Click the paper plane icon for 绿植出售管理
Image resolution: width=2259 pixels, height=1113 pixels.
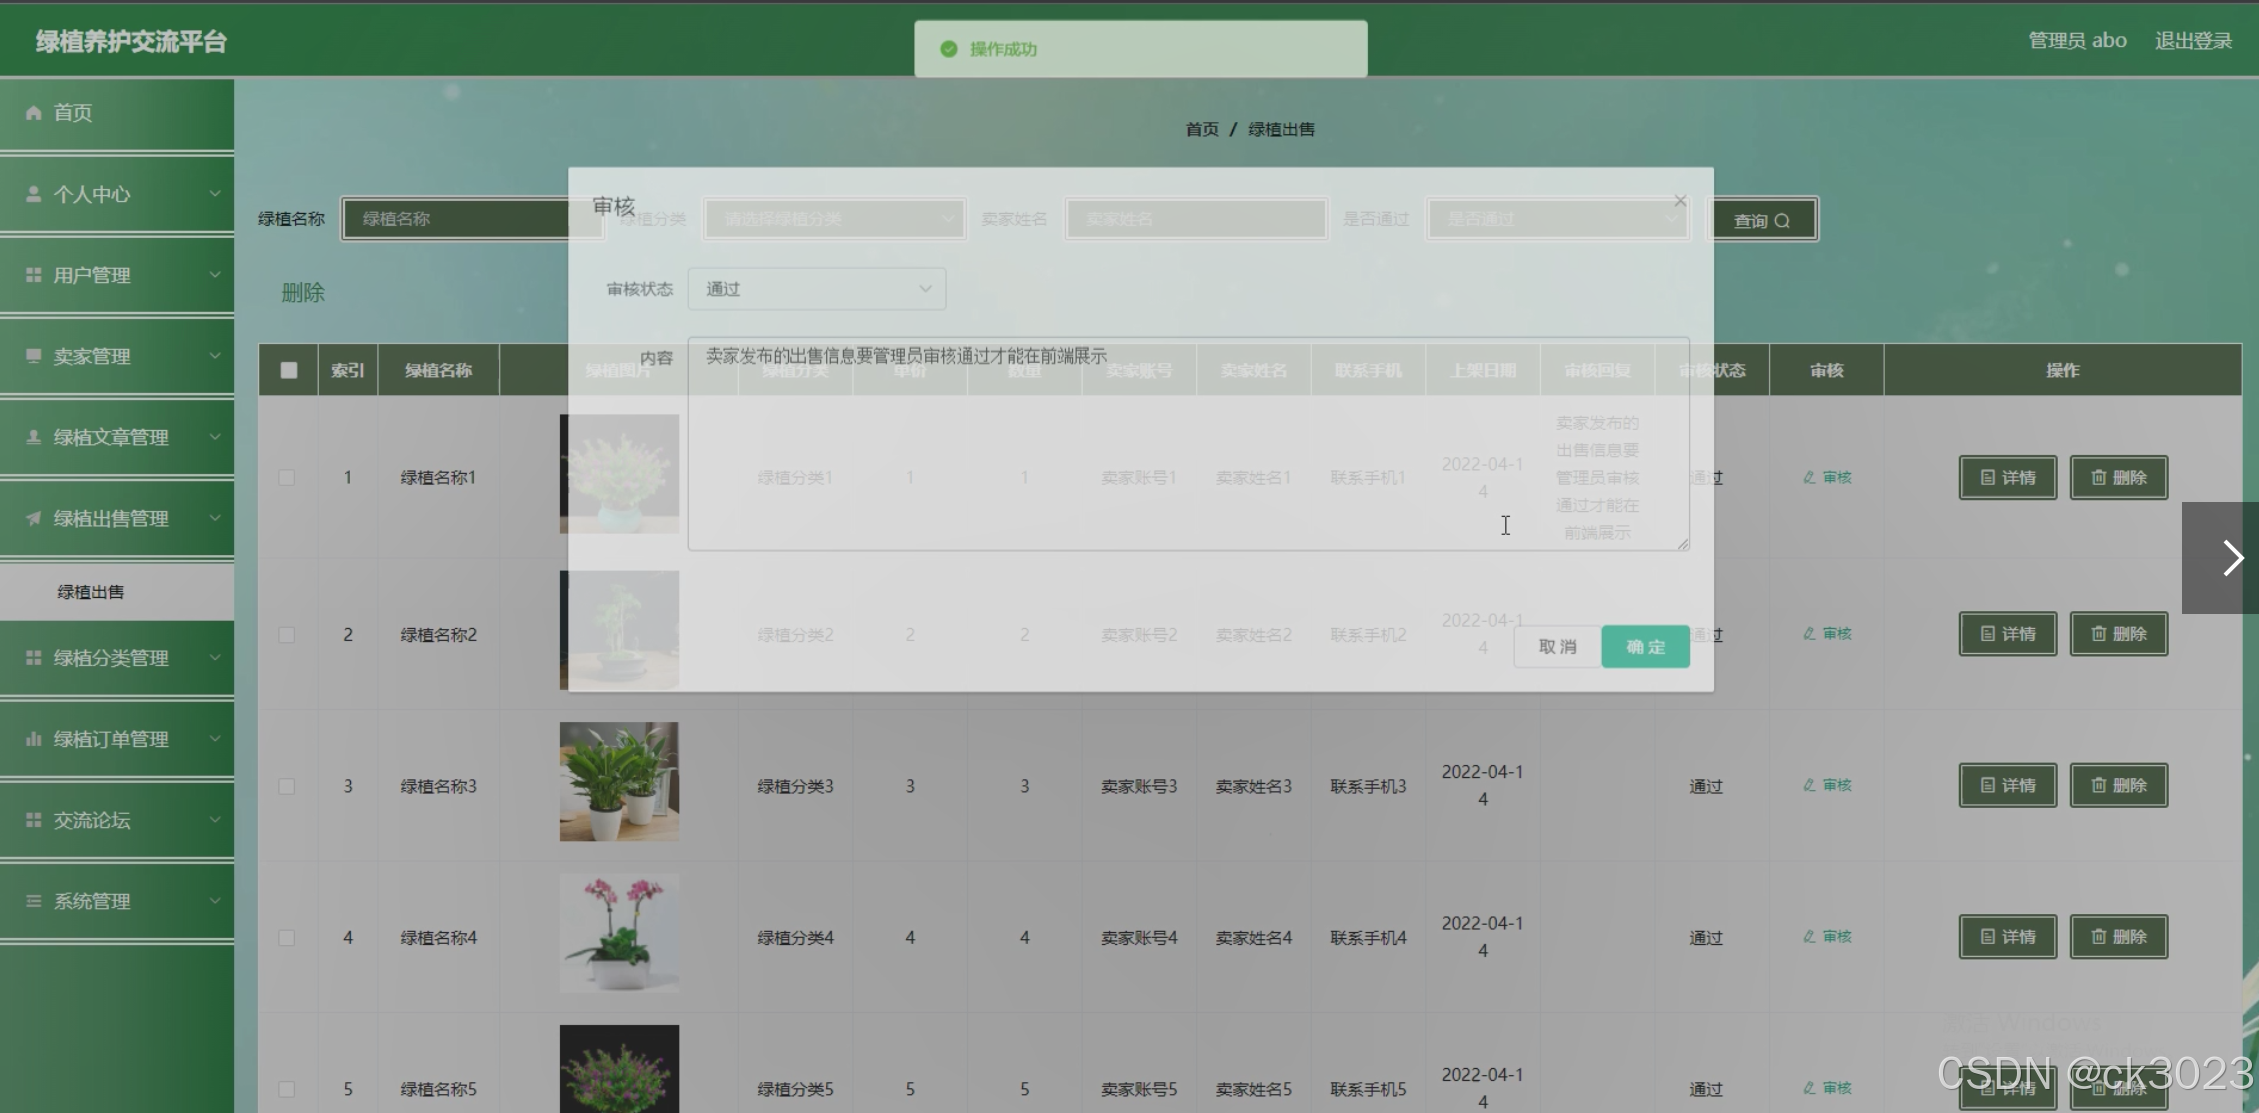[33, 518]
